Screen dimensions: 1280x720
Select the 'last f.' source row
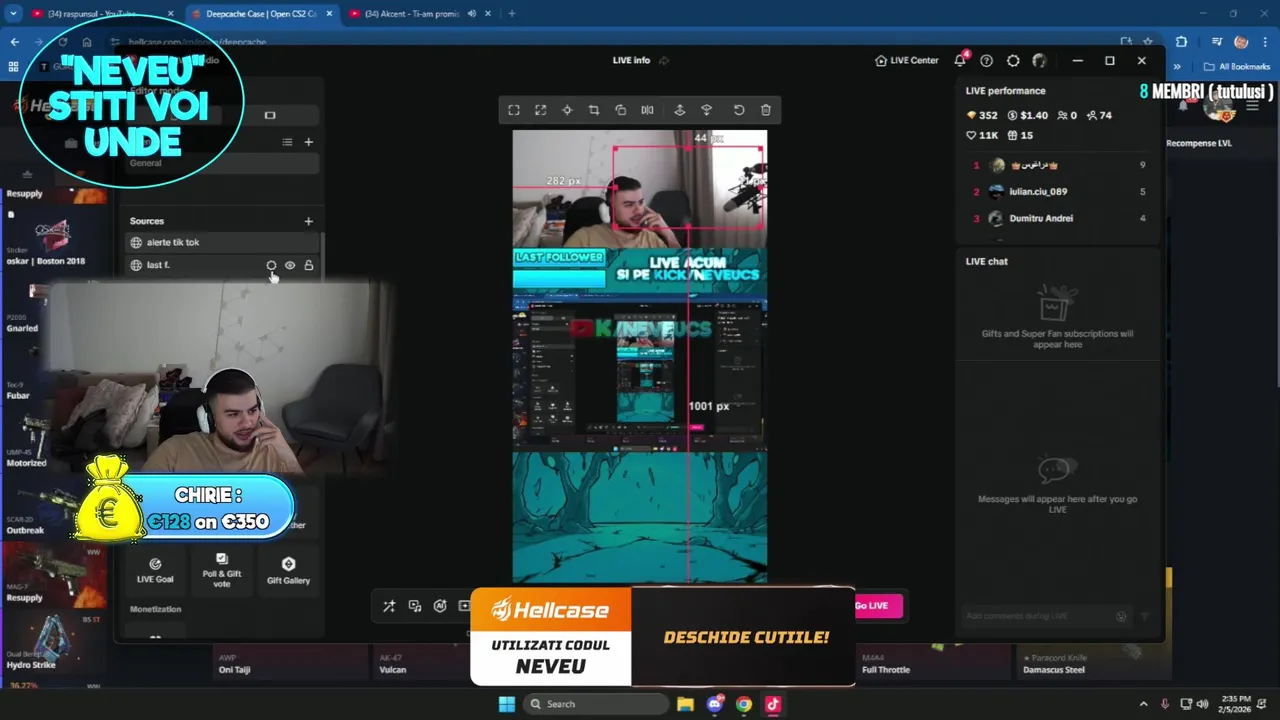pos(222,265)
